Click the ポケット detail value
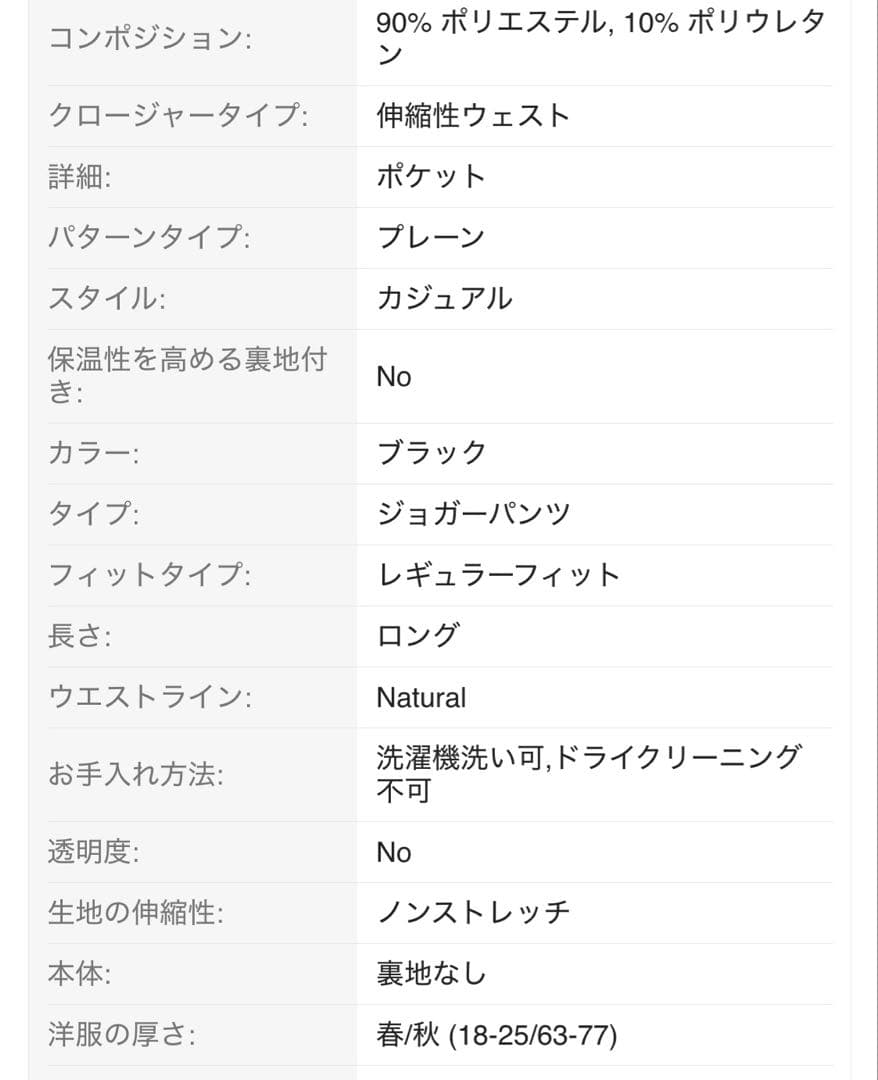 (x=431, y=177)
